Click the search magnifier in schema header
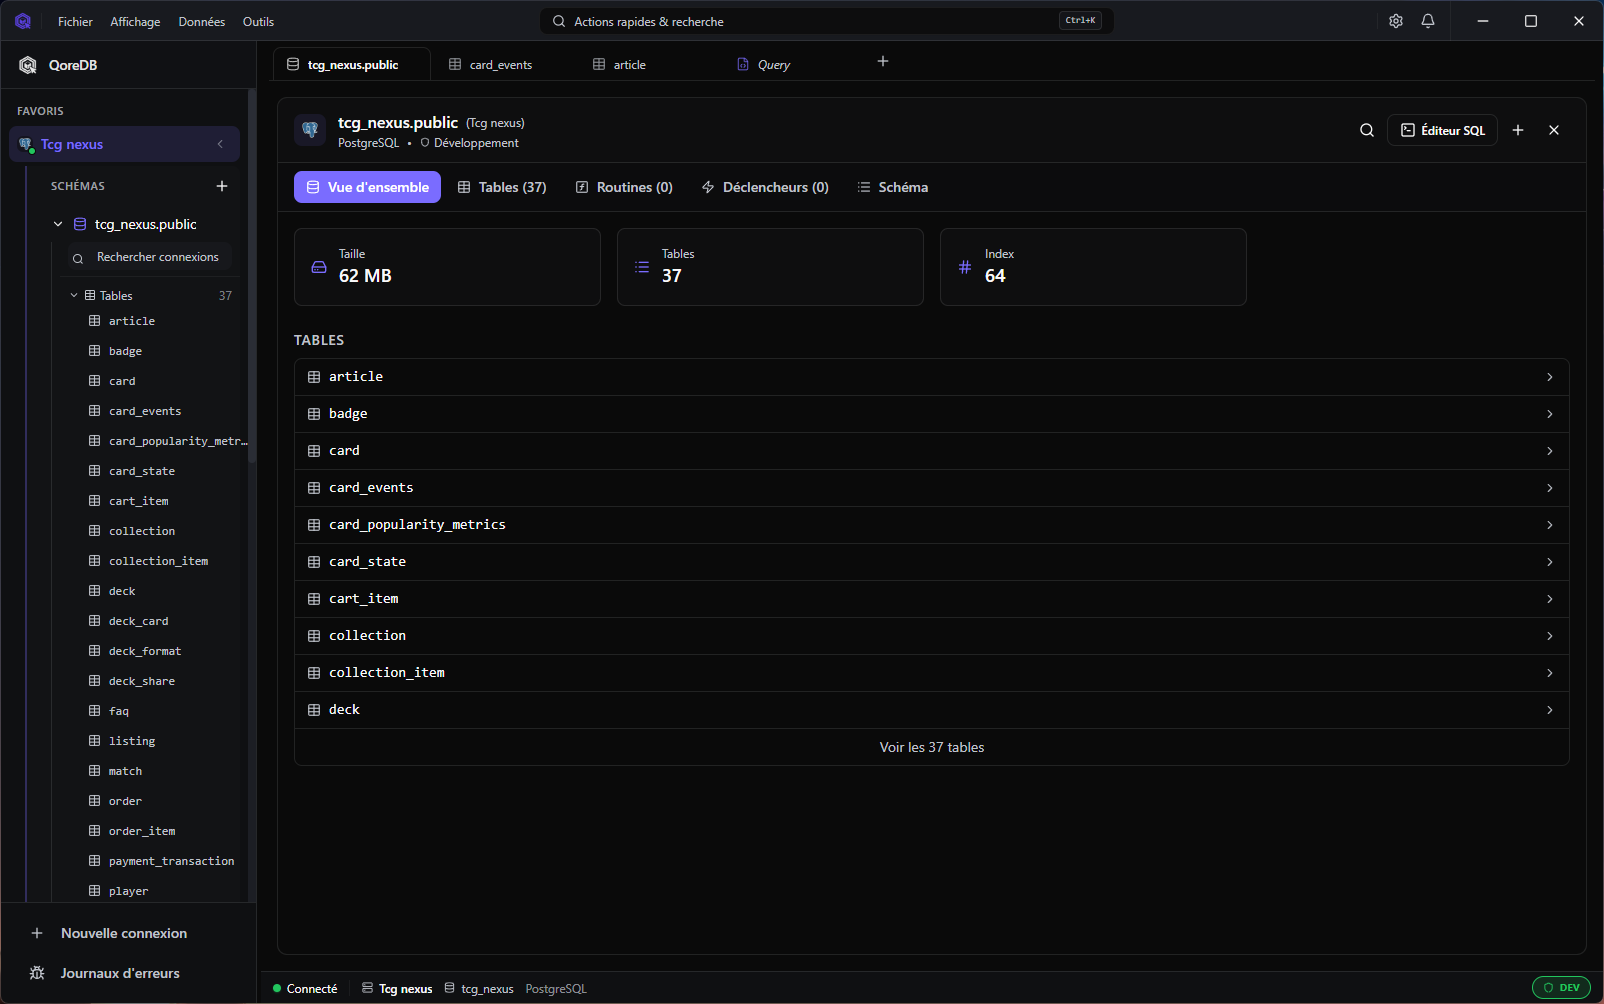 click(1367, 130)
